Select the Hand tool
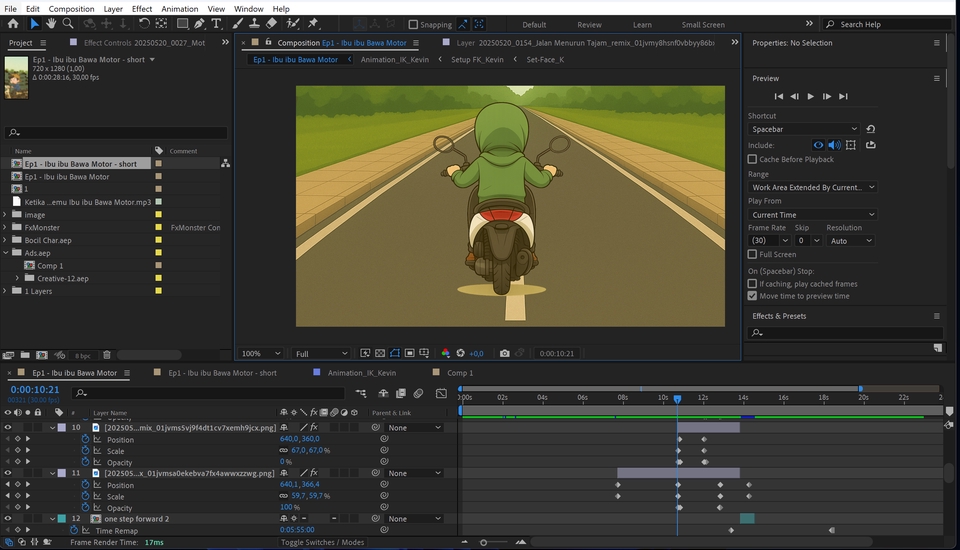 click(51, 24)
